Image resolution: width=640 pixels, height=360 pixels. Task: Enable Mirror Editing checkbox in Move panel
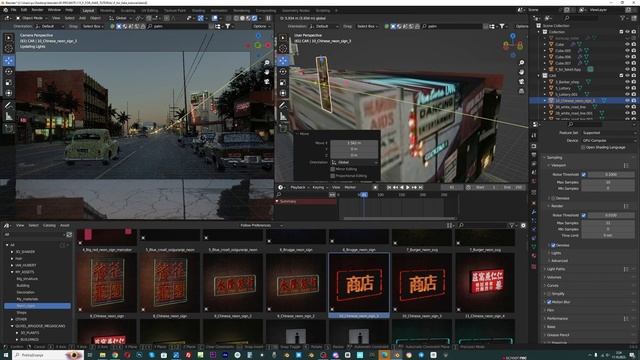coord(333,169)
